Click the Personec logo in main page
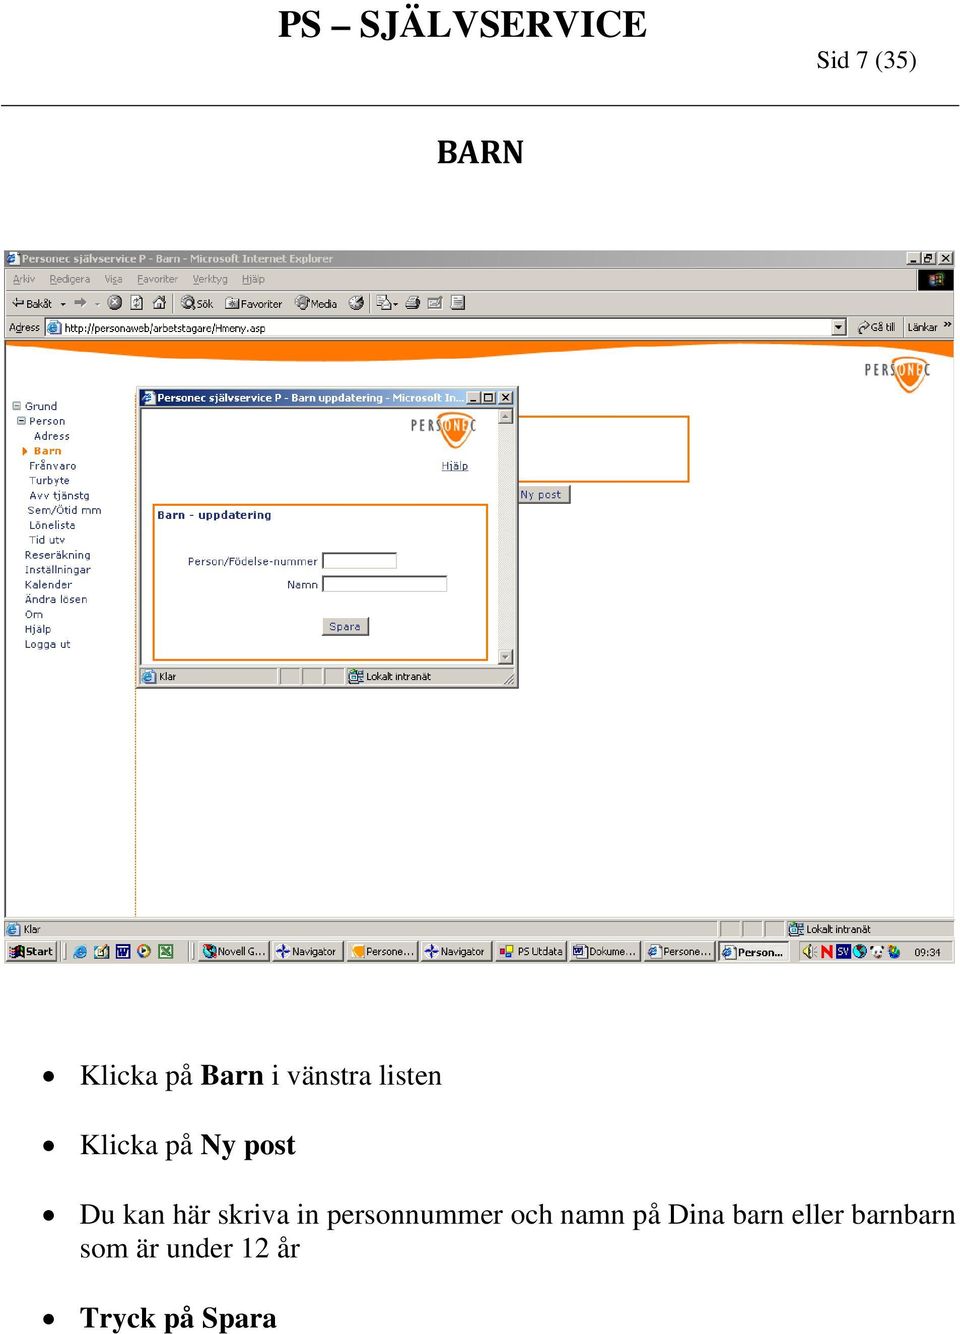 pyautogui.click(x=897, y=373)
